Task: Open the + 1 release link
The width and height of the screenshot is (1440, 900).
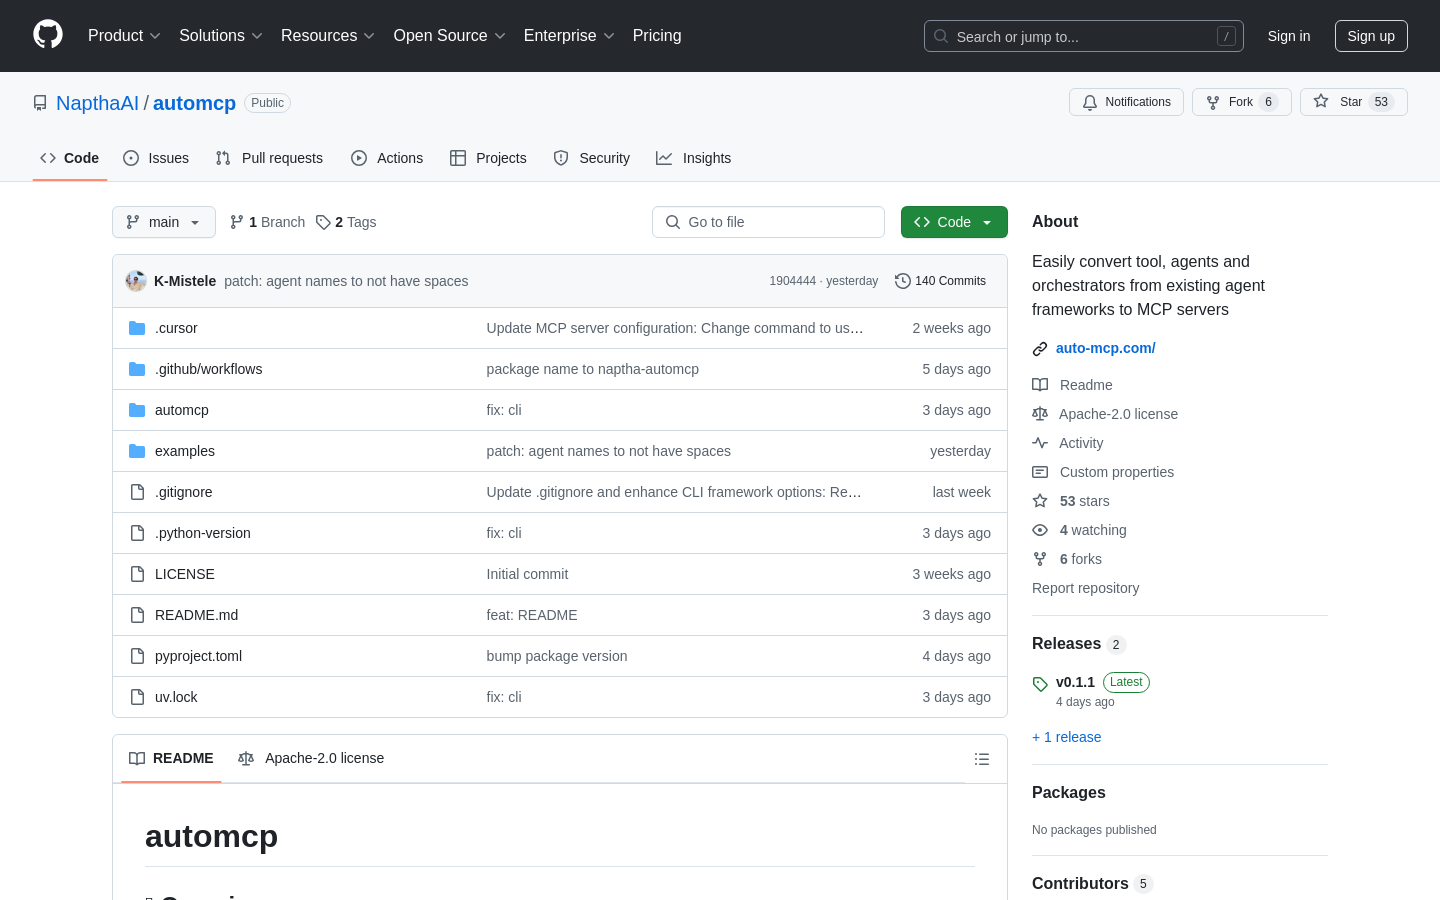Action: (x=1066, y=737)
